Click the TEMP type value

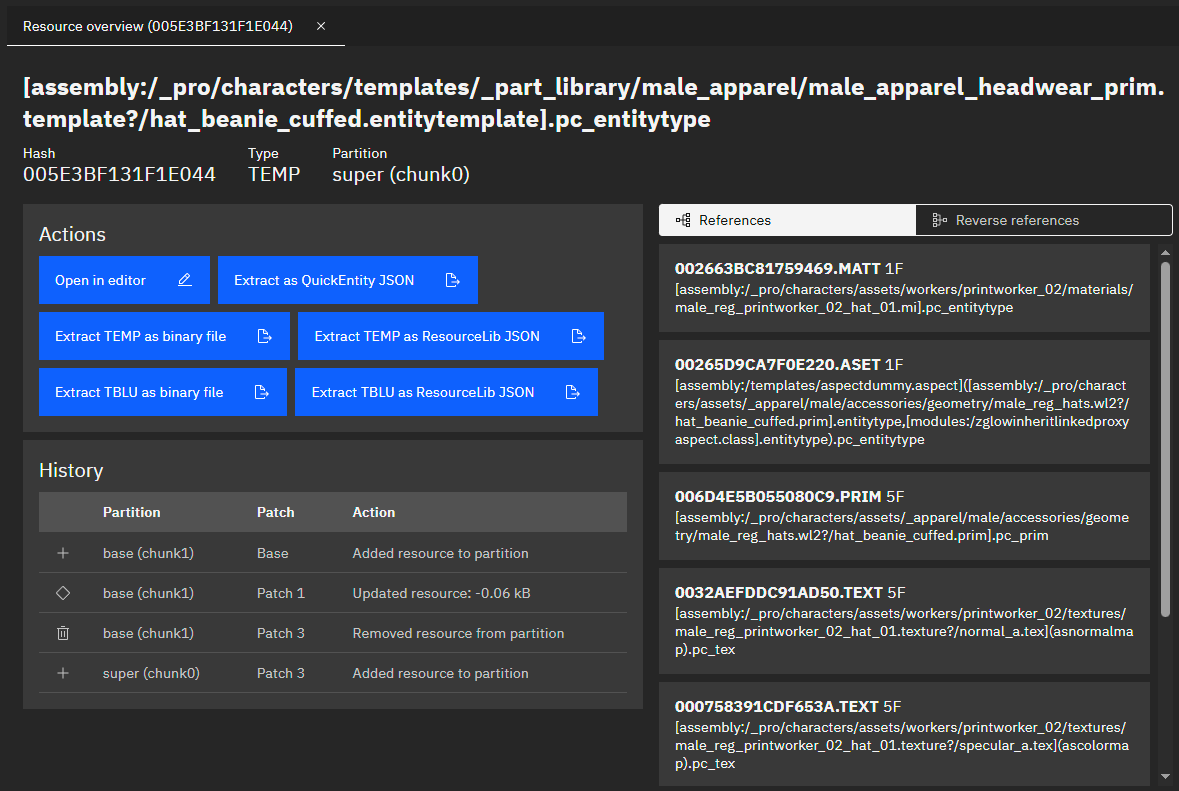pyautogui.click(x=274, y=174)
